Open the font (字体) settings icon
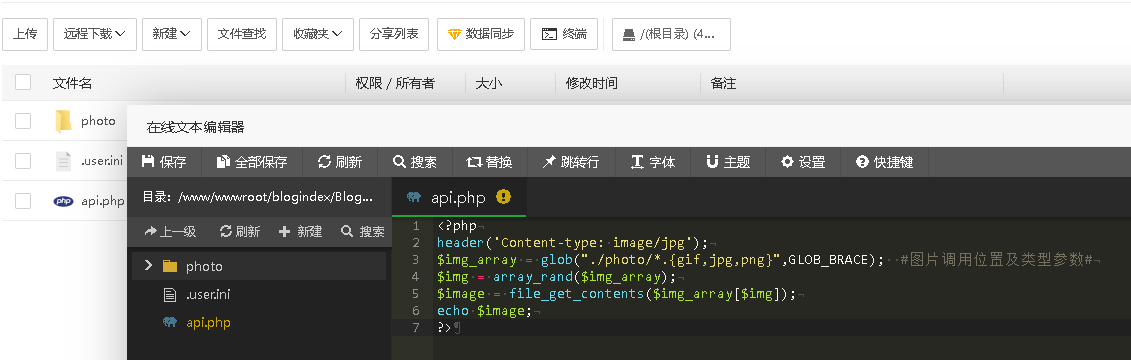Image resolution: width=1131 pixels, height=360 pixels. point(637,162)
